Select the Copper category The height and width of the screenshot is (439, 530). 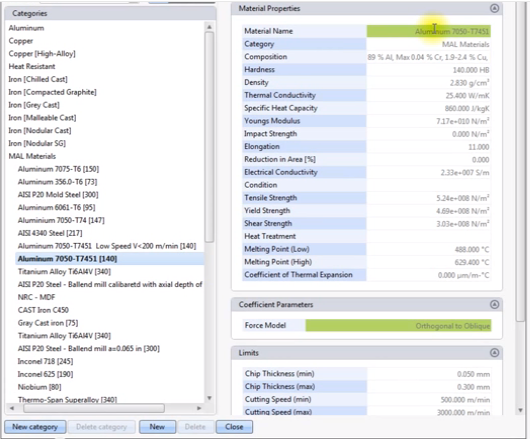21,41
